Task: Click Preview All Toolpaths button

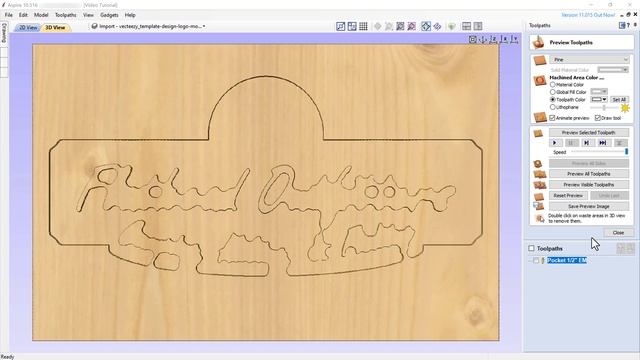Action: (589, 174)
